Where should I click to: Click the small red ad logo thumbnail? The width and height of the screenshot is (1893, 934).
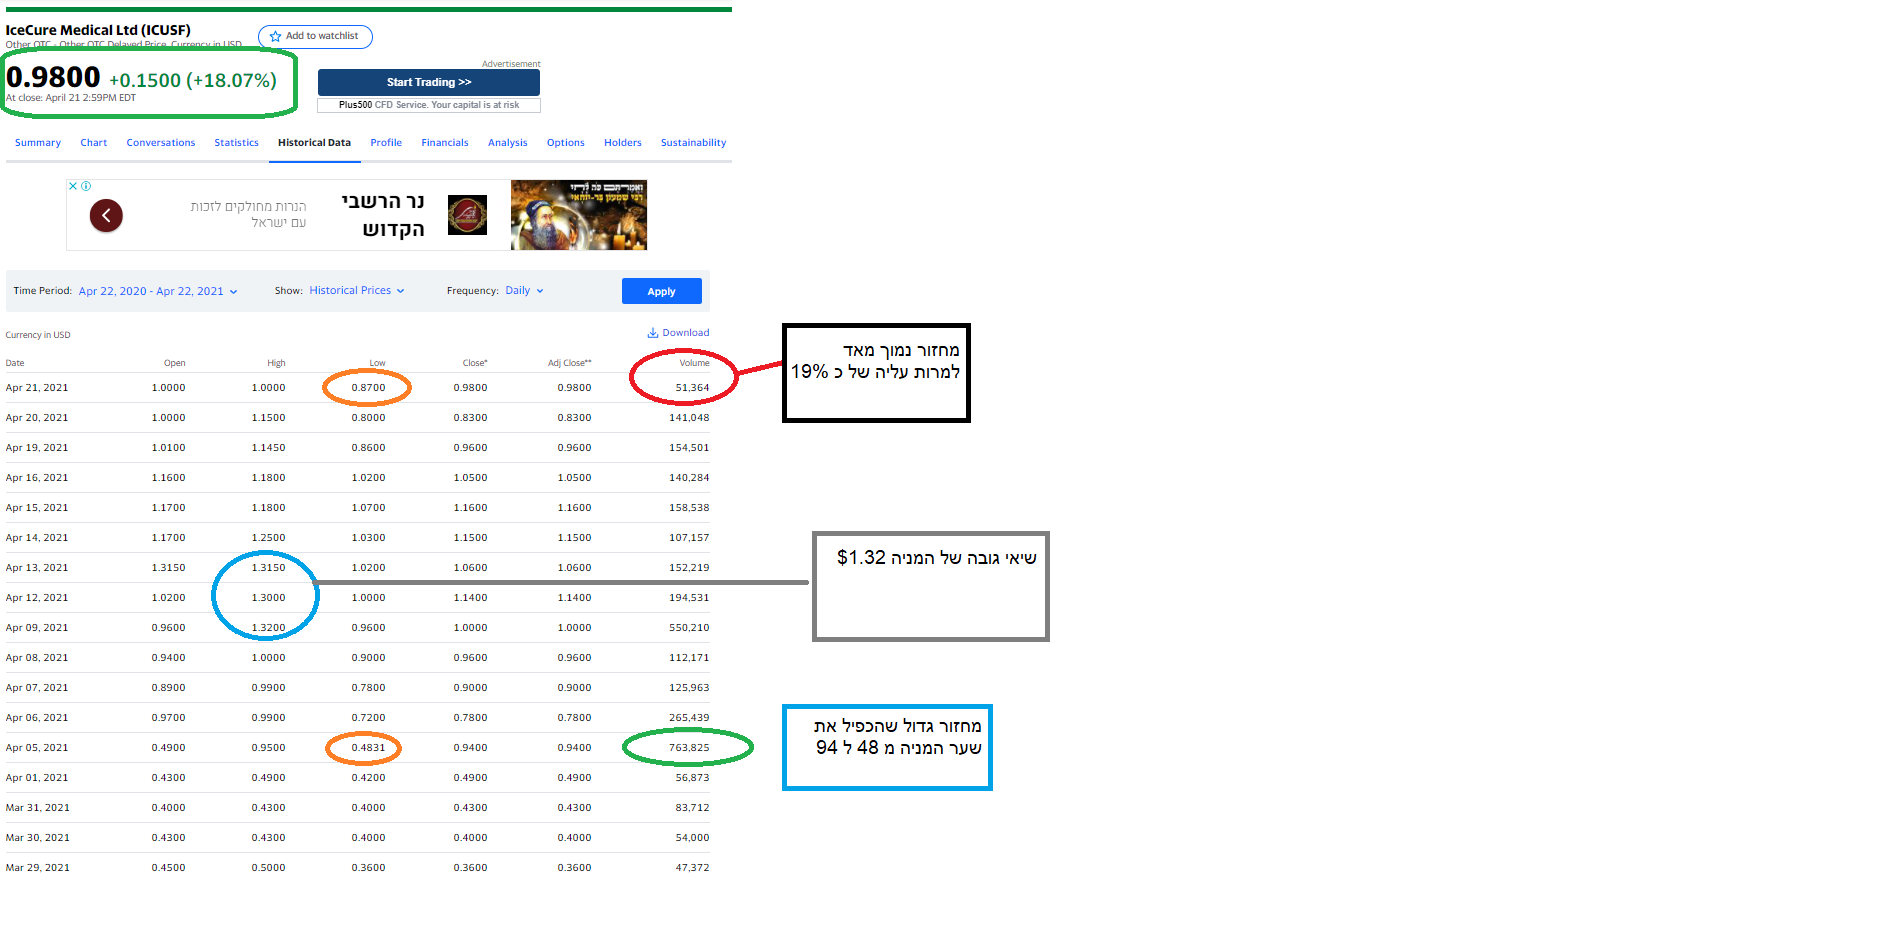tap(467, 215)
